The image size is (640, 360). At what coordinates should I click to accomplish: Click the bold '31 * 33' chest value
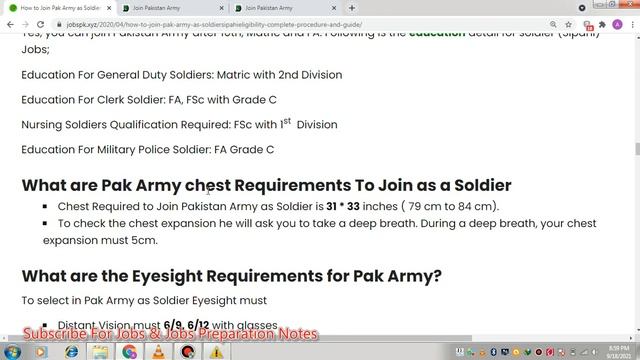pos(343,207)
